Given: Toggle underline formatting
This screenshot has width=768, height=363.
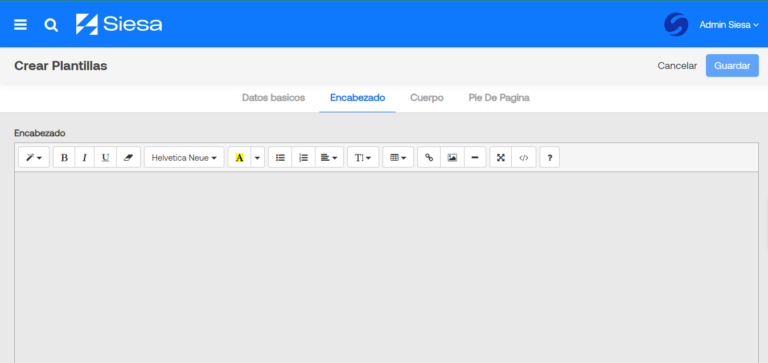Looking at the screenshot, I should coord(105,158).
